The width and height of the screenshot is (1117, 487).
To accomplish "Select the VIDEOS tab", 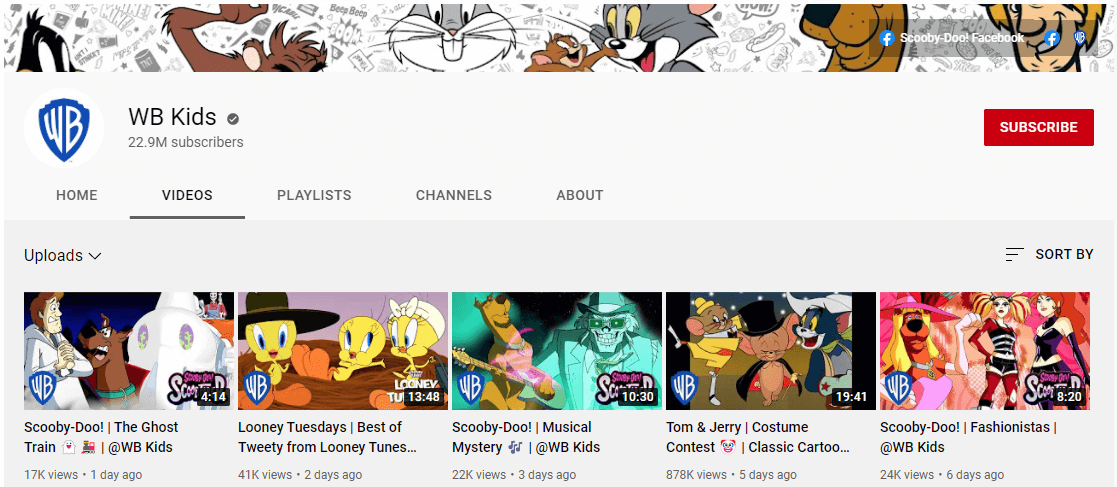I will (187, 195).
